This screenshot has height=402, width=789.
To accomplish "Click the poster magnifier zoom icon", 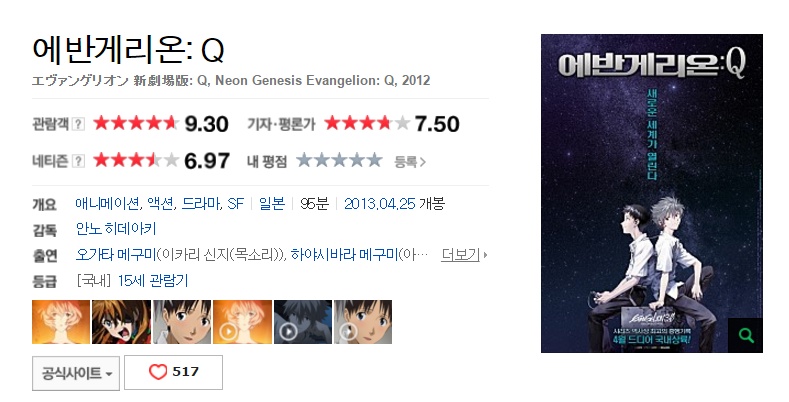I will [x=743, y=336].
